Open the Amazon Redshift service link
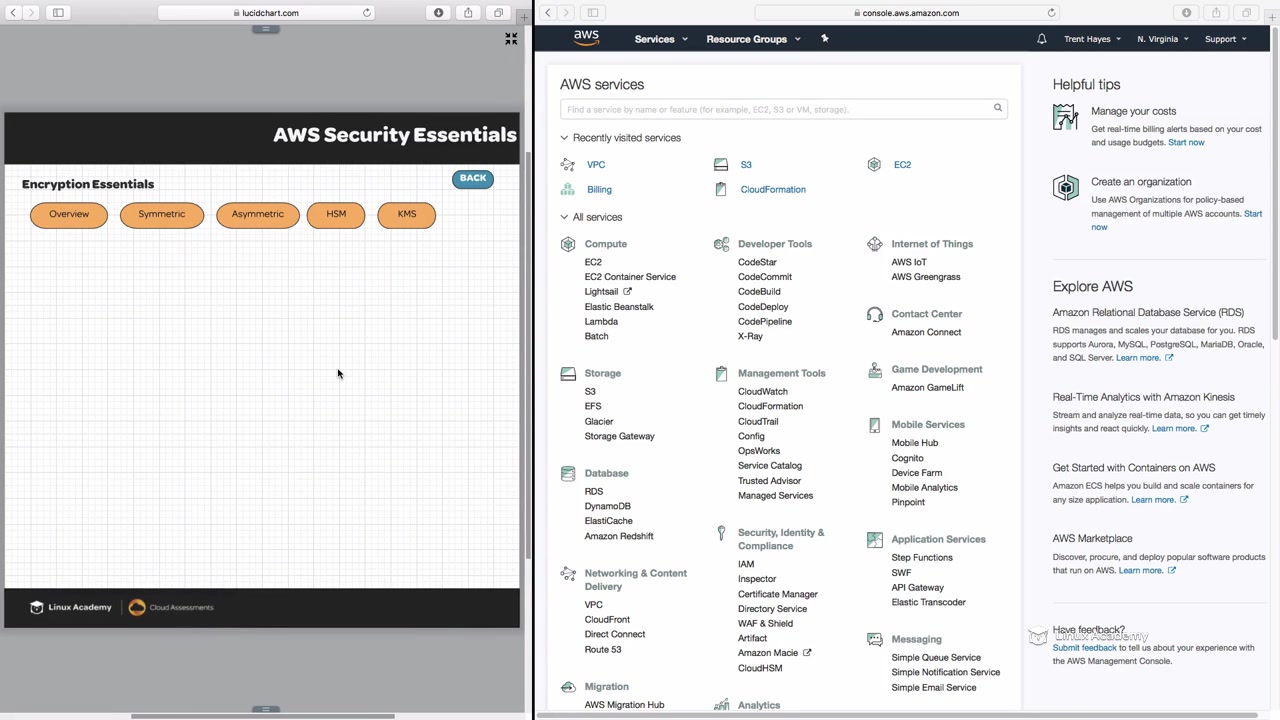Image resolution: width=1280 pixels, height=720 pixels. pos(619,536)
